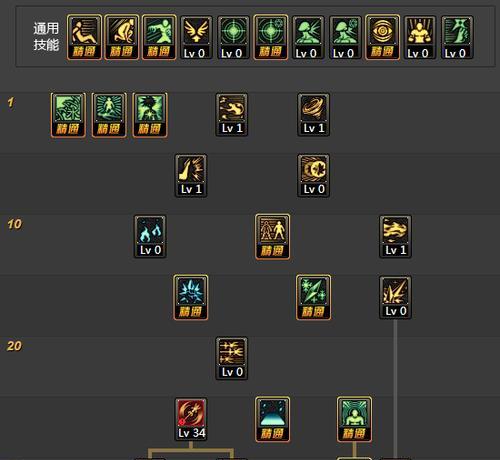This screenshot has width=500, height=460.
Task: Click the golden wings Lv 0 skill
Action: (196, 38)
